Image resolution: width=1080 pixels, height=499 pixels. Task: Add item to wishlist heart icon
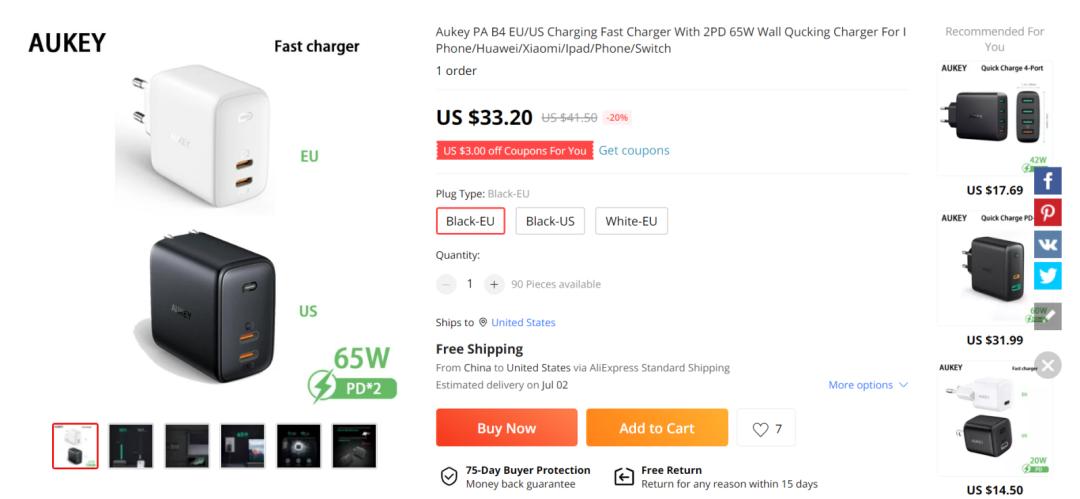tap(766, 428)
